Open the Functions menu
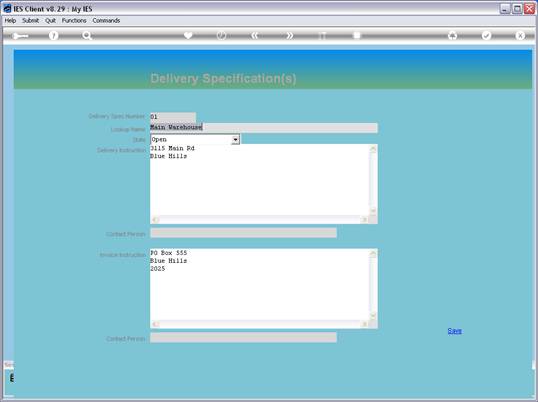 pyautogui.click(x=74, y=21)
